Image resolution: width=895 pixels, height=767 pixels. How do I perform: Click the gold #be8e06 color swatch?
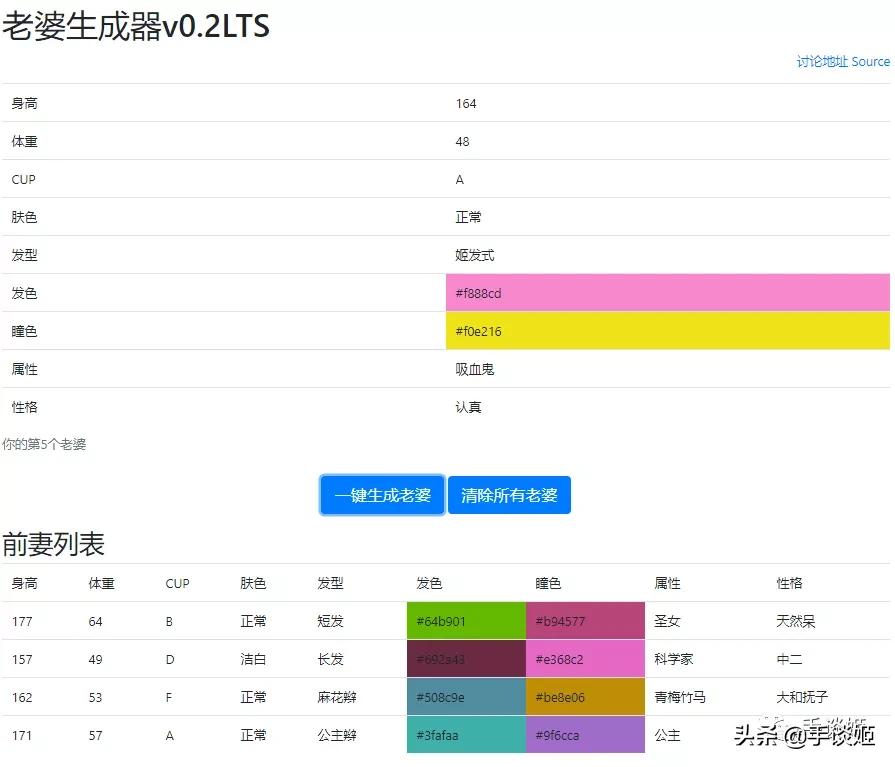pyautogui.click(x=584, y=696)
